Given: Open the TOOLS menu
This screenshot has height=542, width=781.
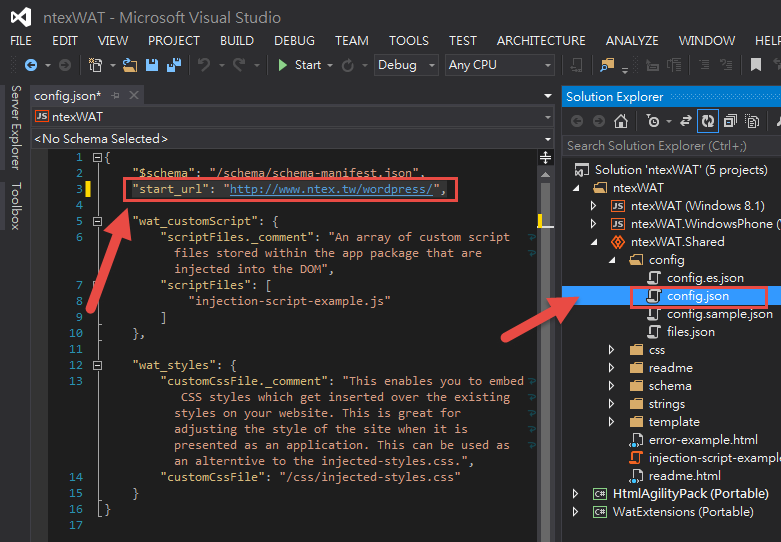Looking at the screenshot, I should pyautogui.click(x=409, y=40).
